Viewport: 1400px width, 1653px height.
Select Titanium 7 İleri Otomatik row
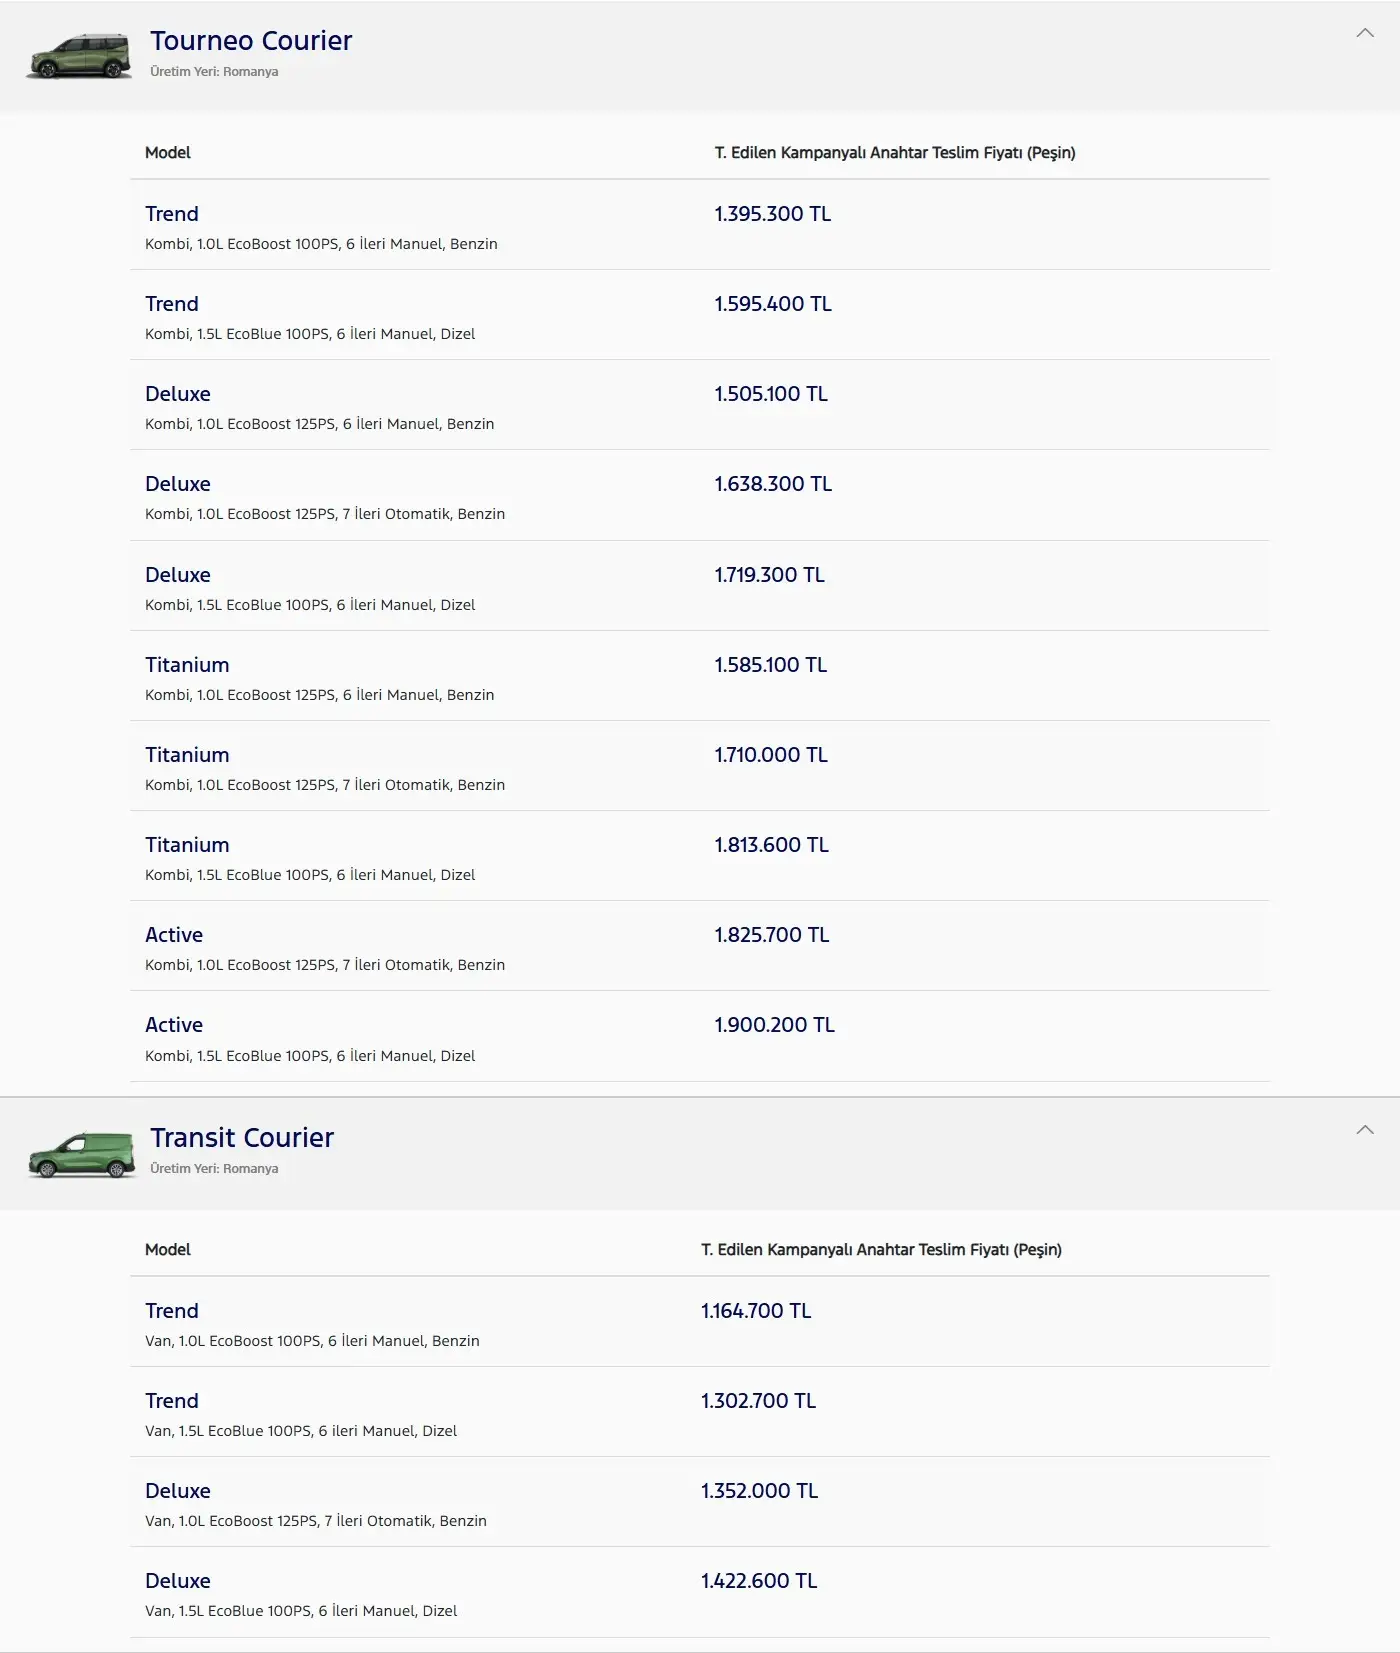(700, 766)
